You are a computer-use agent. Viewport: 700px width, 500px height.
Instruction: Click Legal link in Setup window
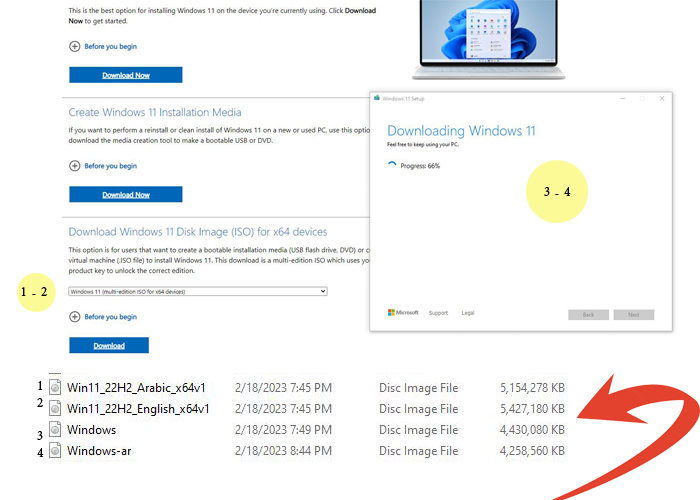pos(468,313)
